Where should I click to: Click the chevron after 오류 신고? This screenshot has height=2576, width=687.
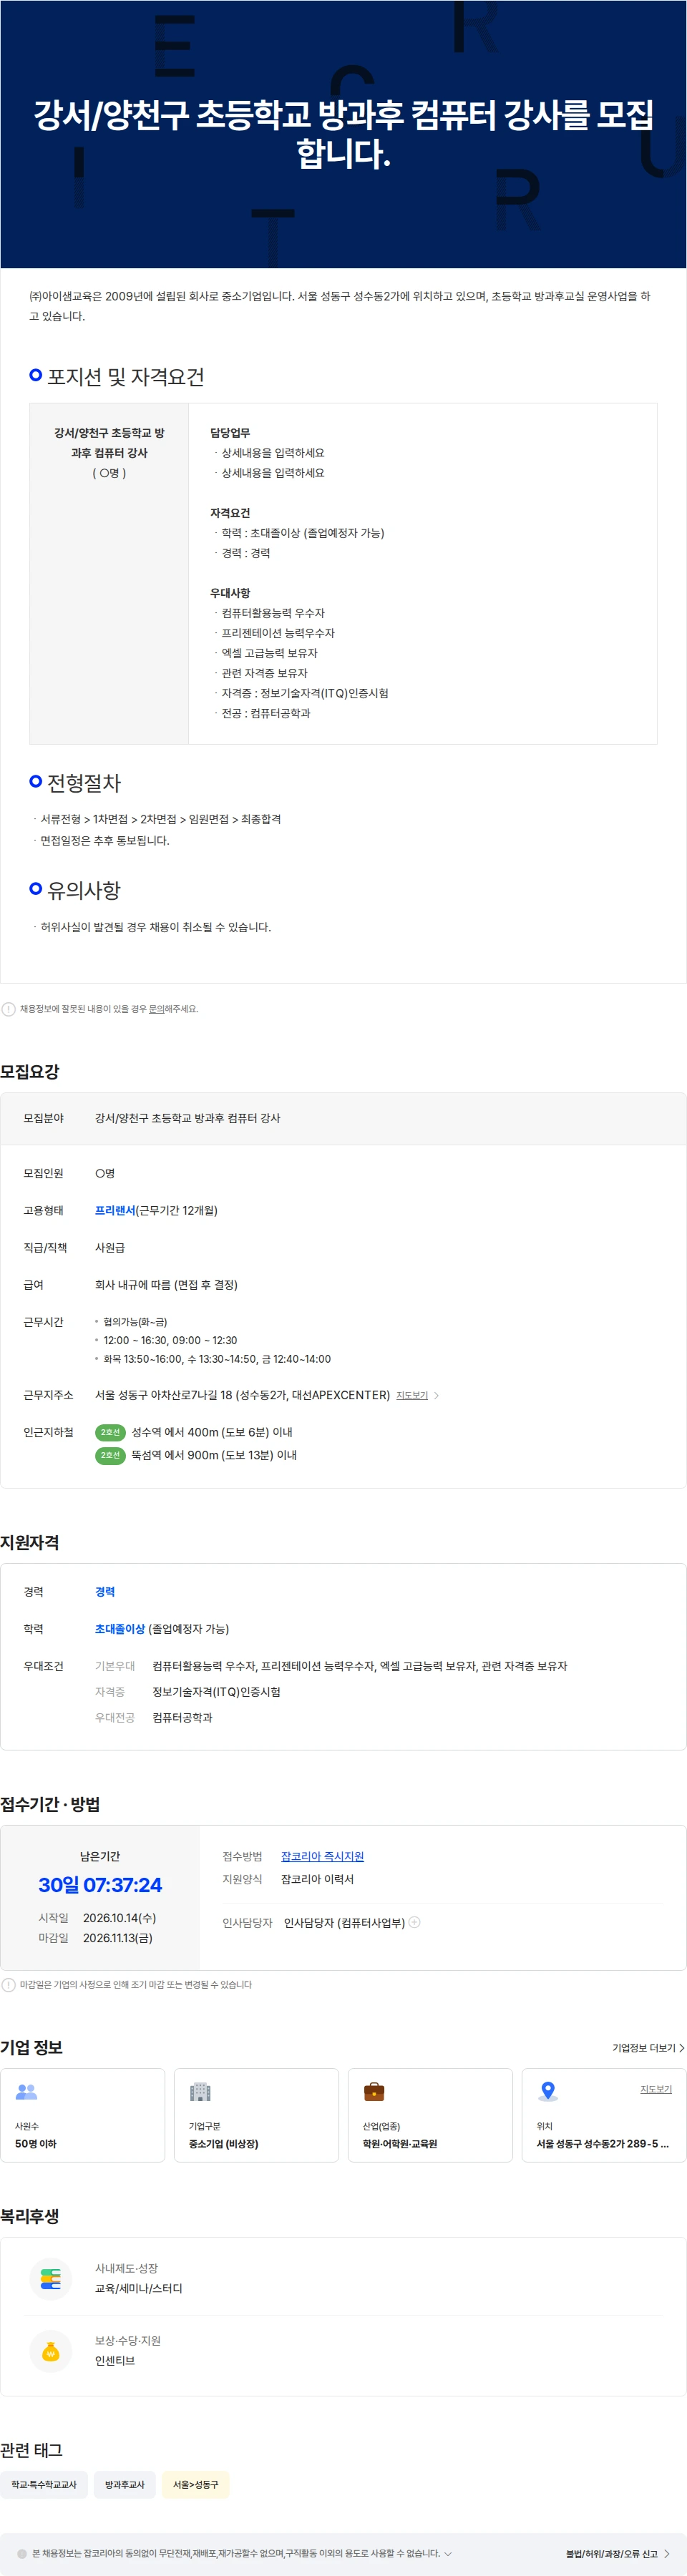tap(667, 2554)
